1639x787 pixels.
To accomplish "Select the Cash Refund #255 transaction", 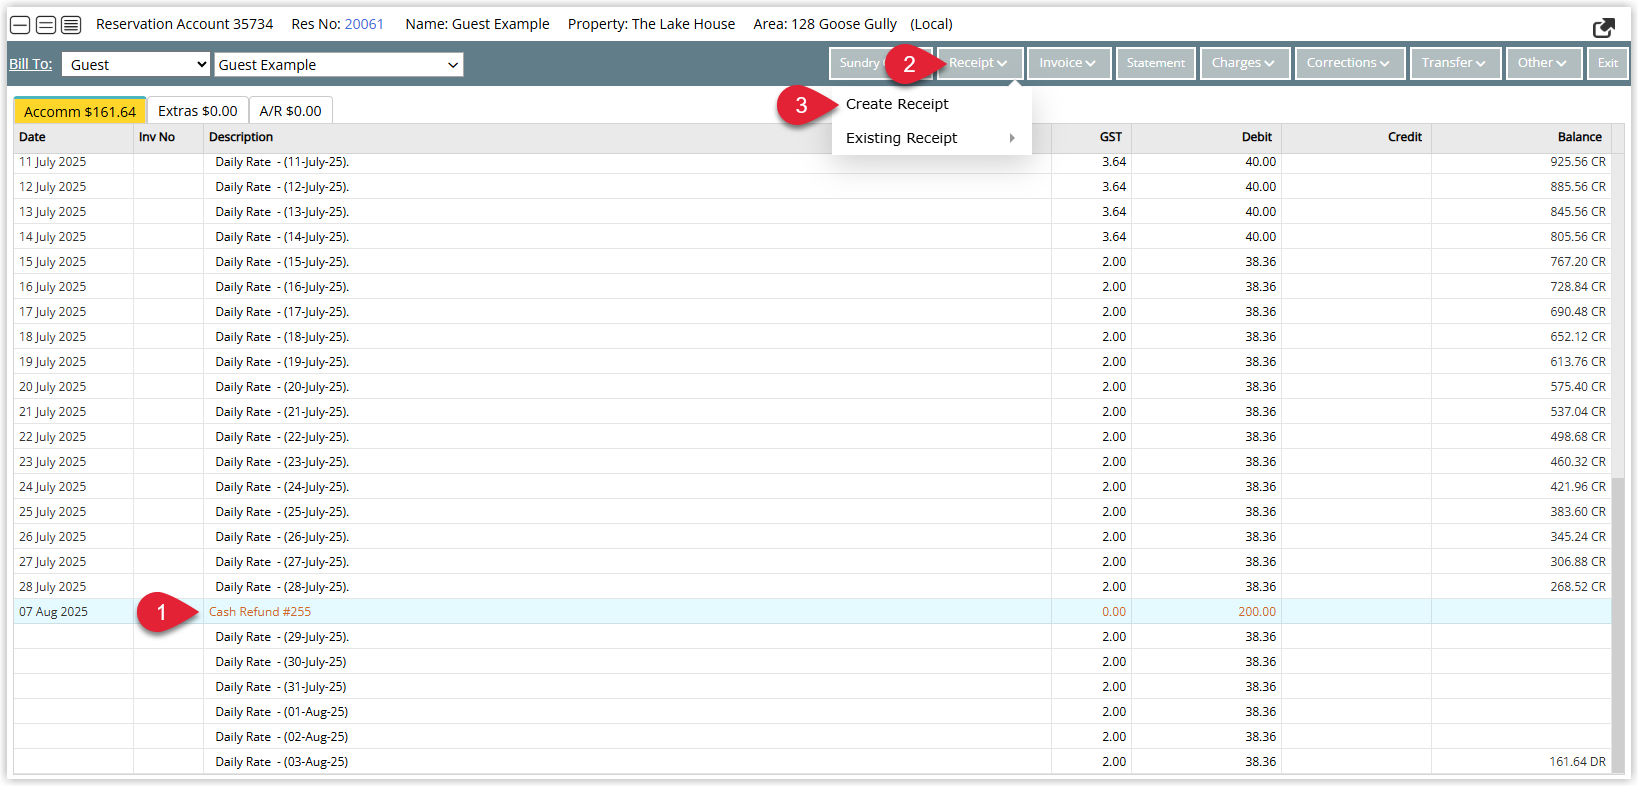I will [260, 612].
